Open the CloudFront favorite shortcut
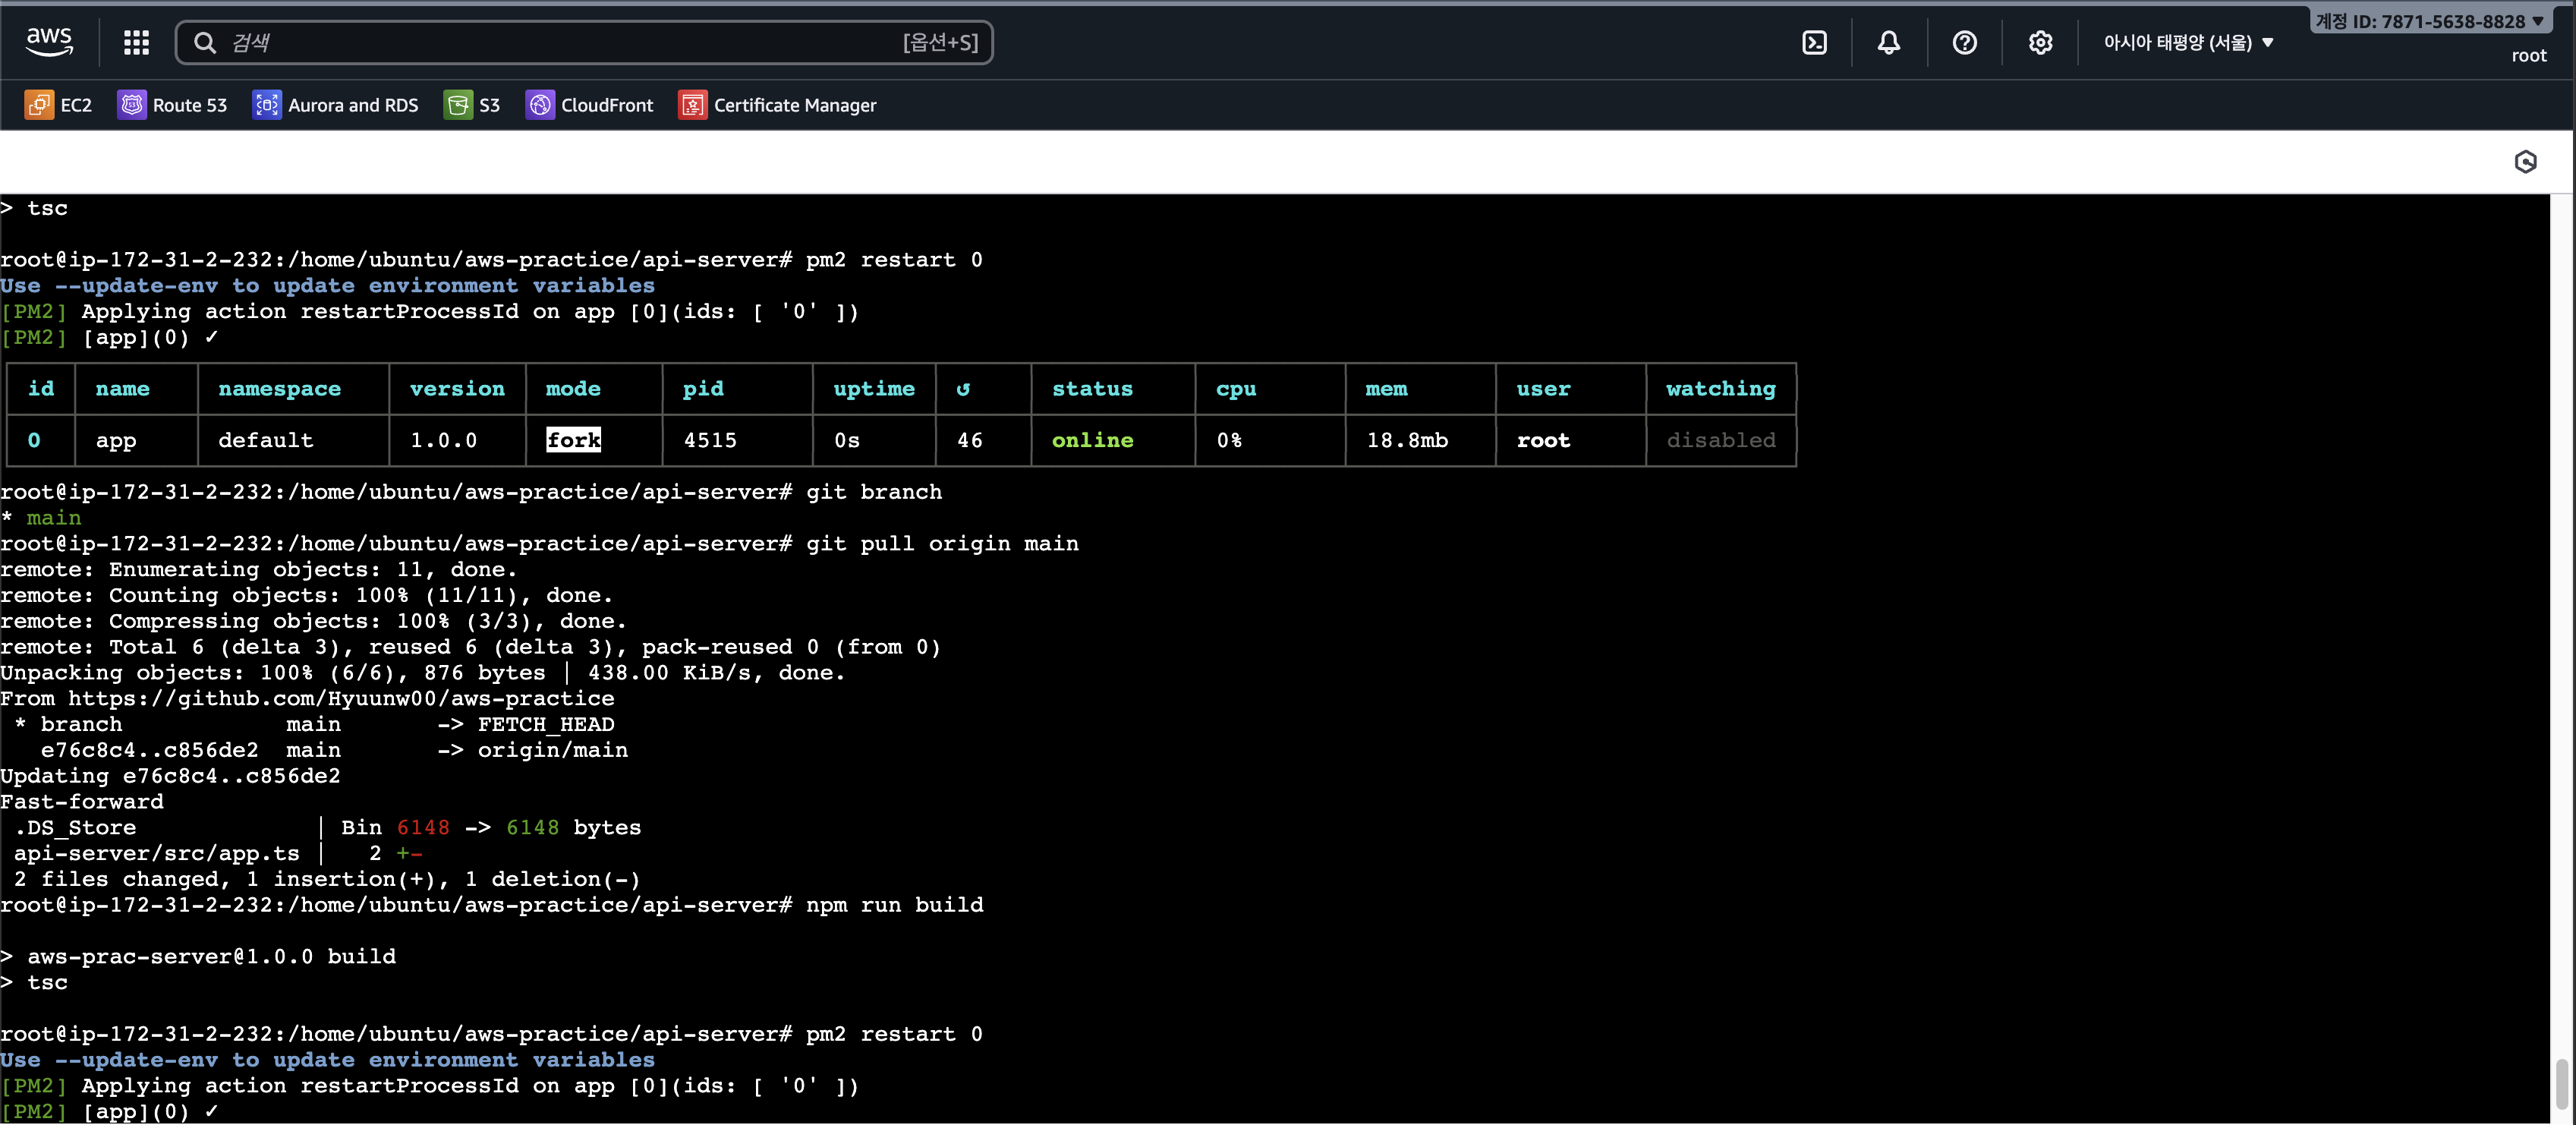2576x1125 pixels. [589, 105]
